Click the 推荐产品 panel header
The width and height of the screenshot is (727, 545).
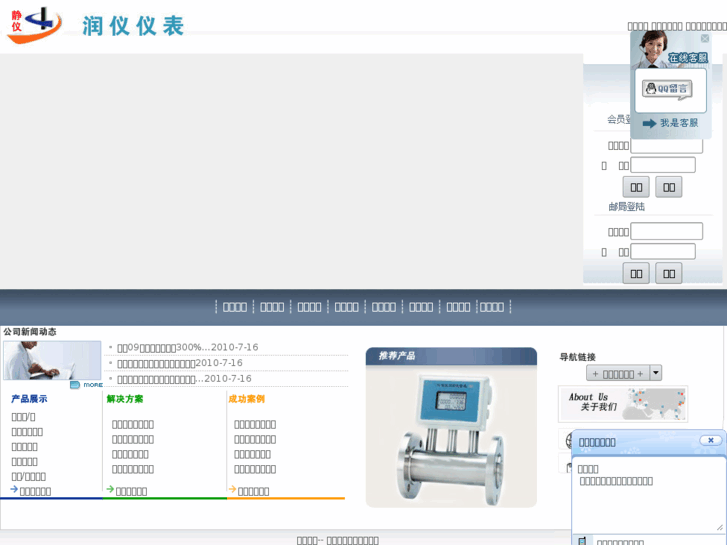[x=451, y=356]
